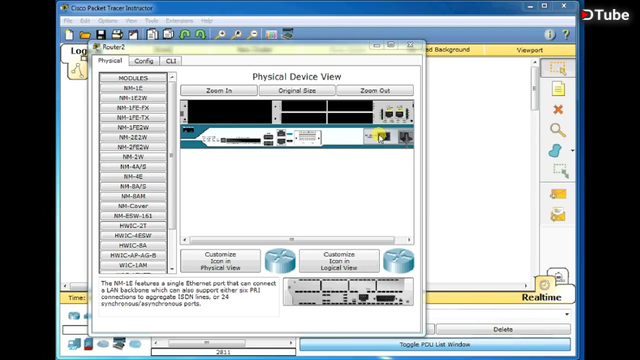Open the CLI tab
Image resolution: width=640 pixels, height=360 pixels.
click(171, 61)
